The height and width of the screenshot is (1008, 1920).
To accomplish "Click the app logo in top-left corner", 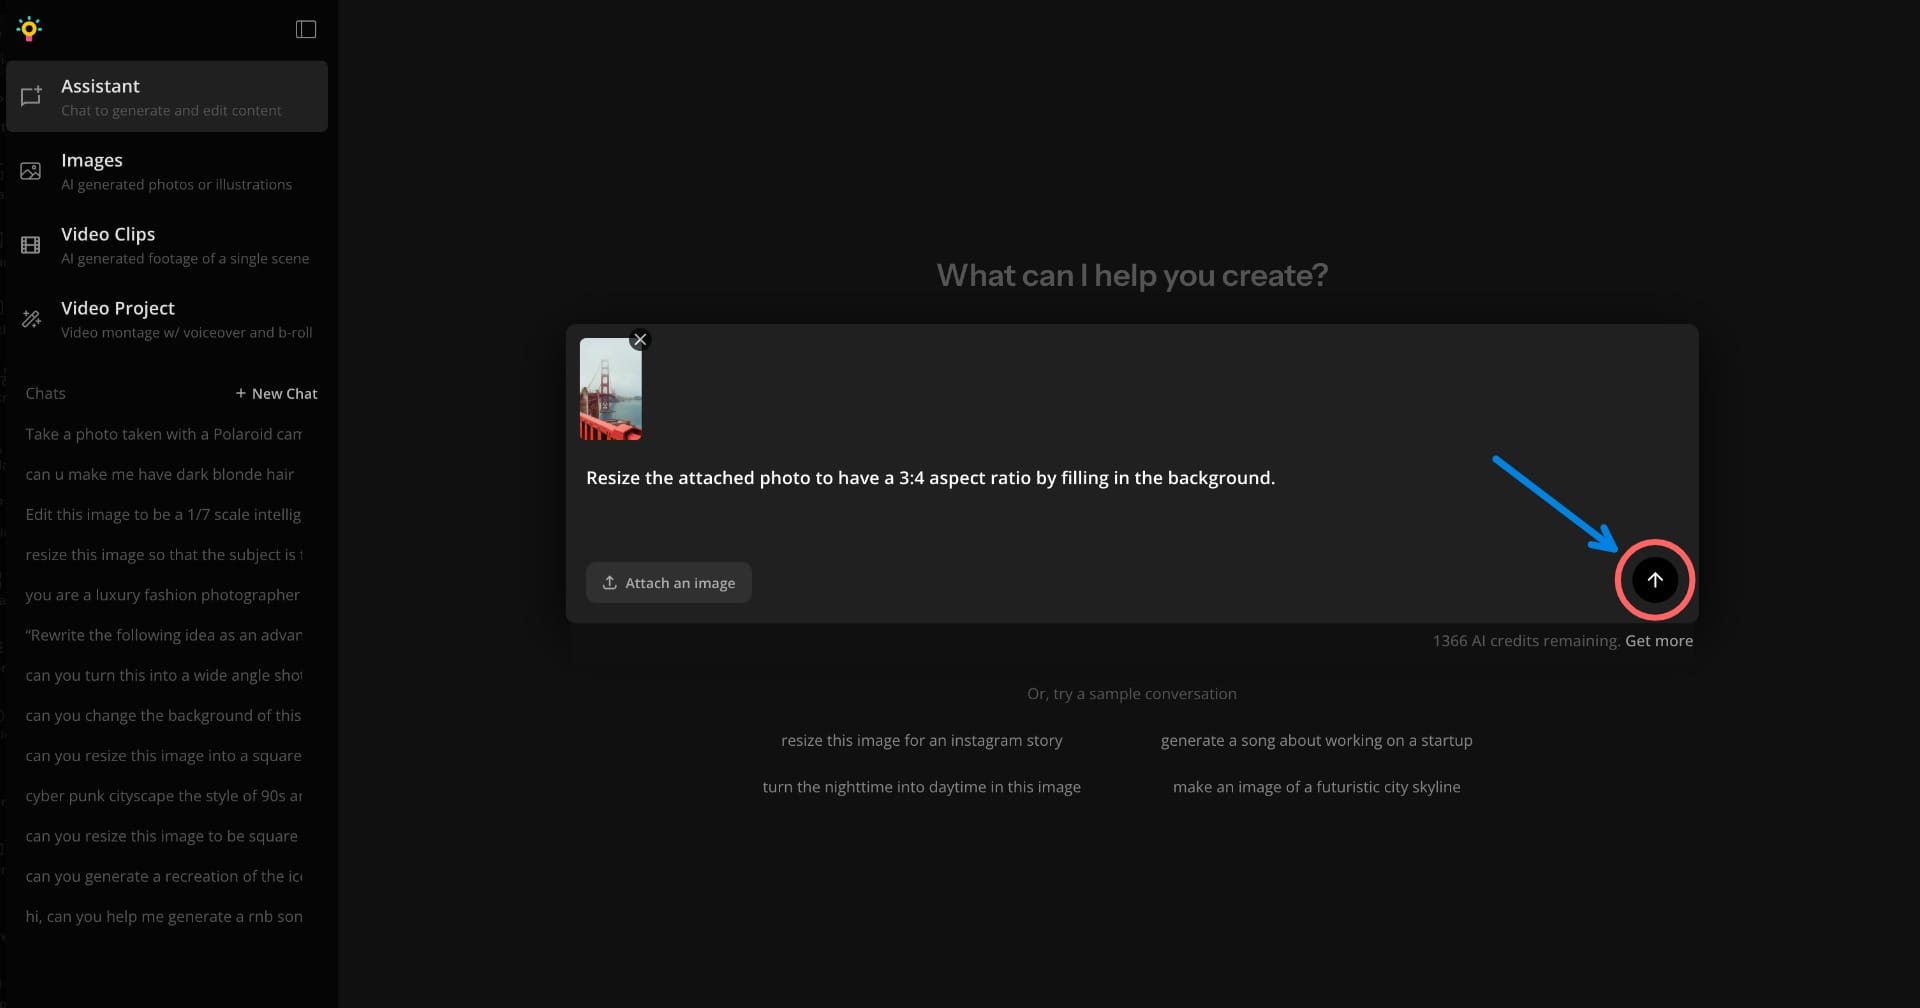I will click(29, 28).
